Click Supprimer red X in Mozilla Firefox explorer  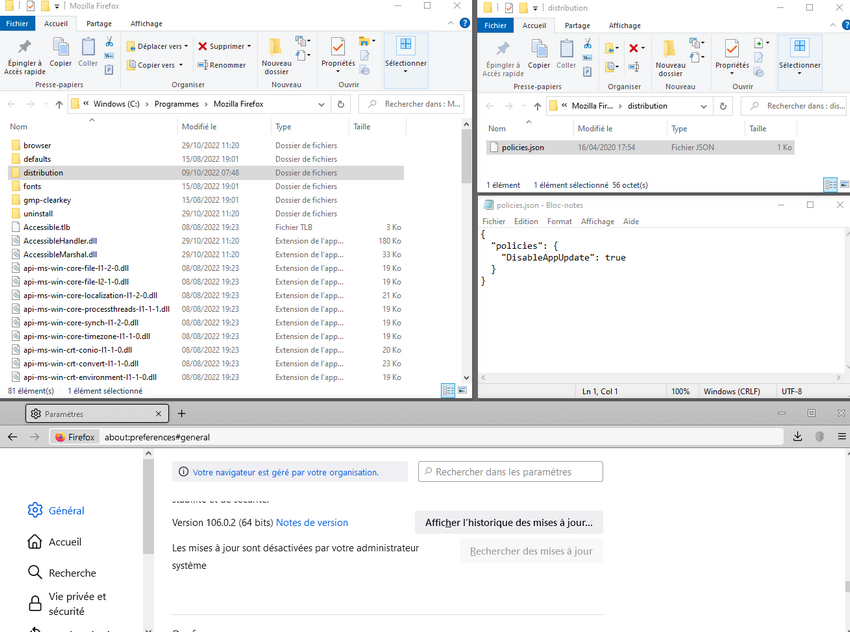[x=203, y=46]
